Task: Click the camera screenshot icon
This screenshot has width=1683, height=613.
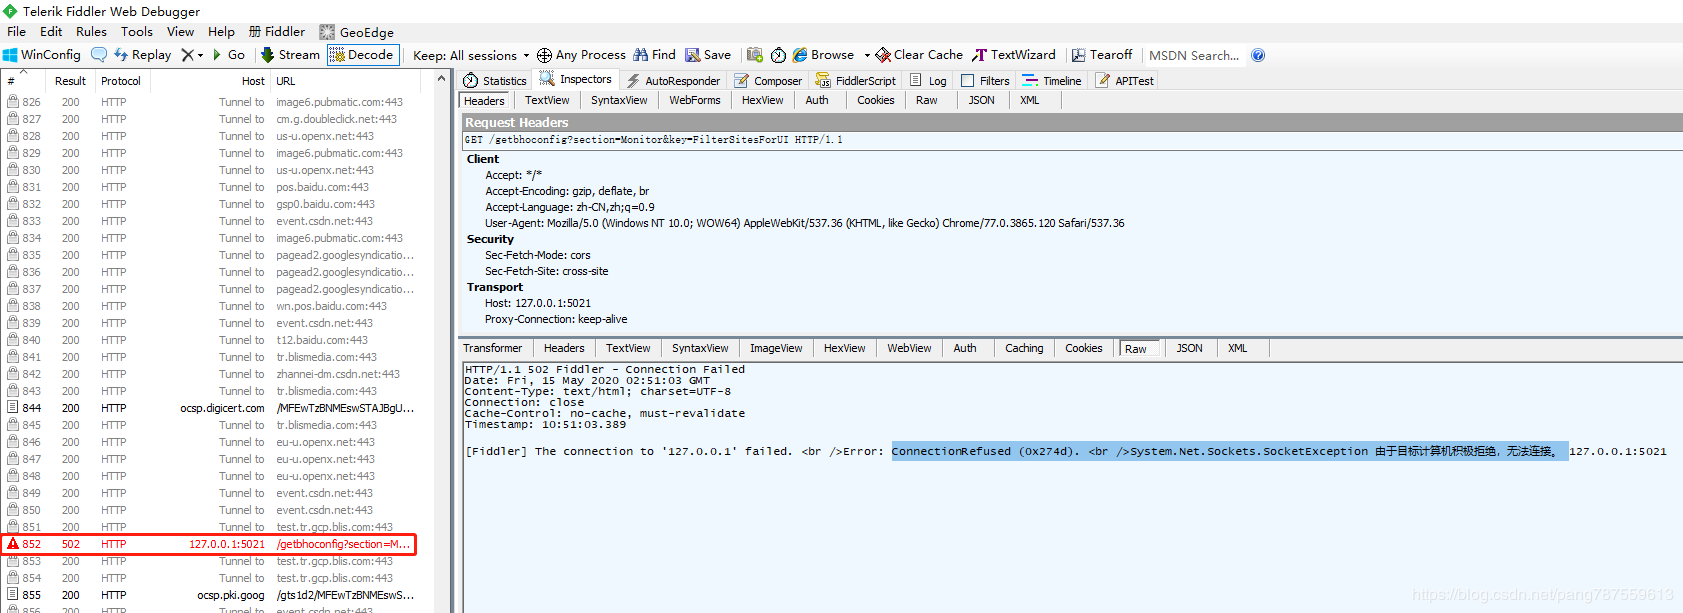Action: pyautogui.click(x=755, y=55)
